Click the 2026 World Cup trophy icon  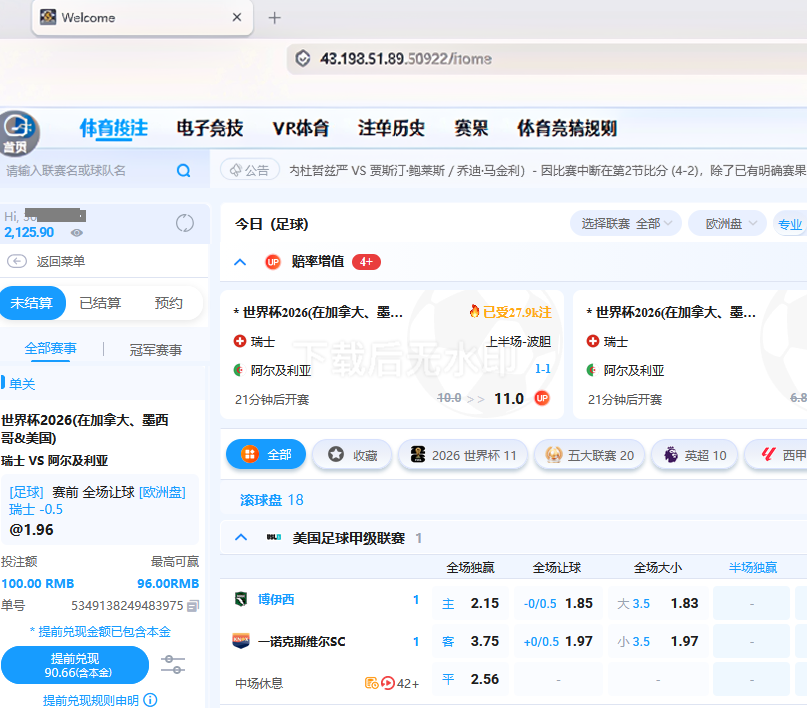coord(418,454)
